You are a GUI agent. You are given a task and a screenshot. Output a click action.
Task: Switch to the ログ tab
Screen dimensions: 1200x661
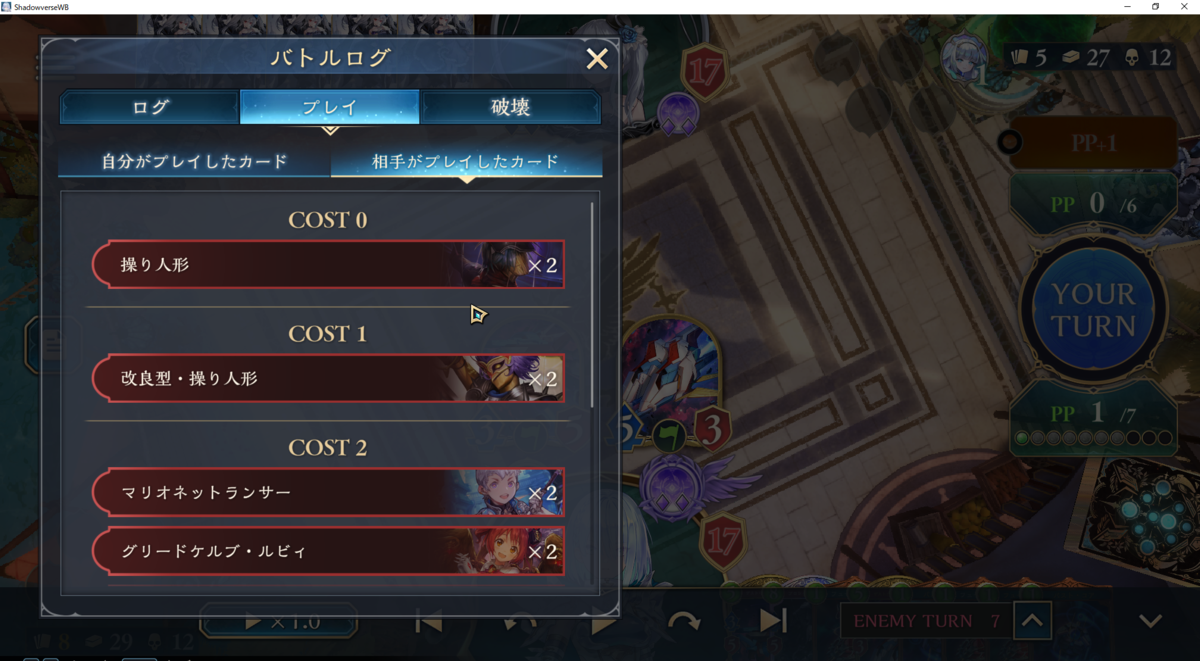point(150,107)
